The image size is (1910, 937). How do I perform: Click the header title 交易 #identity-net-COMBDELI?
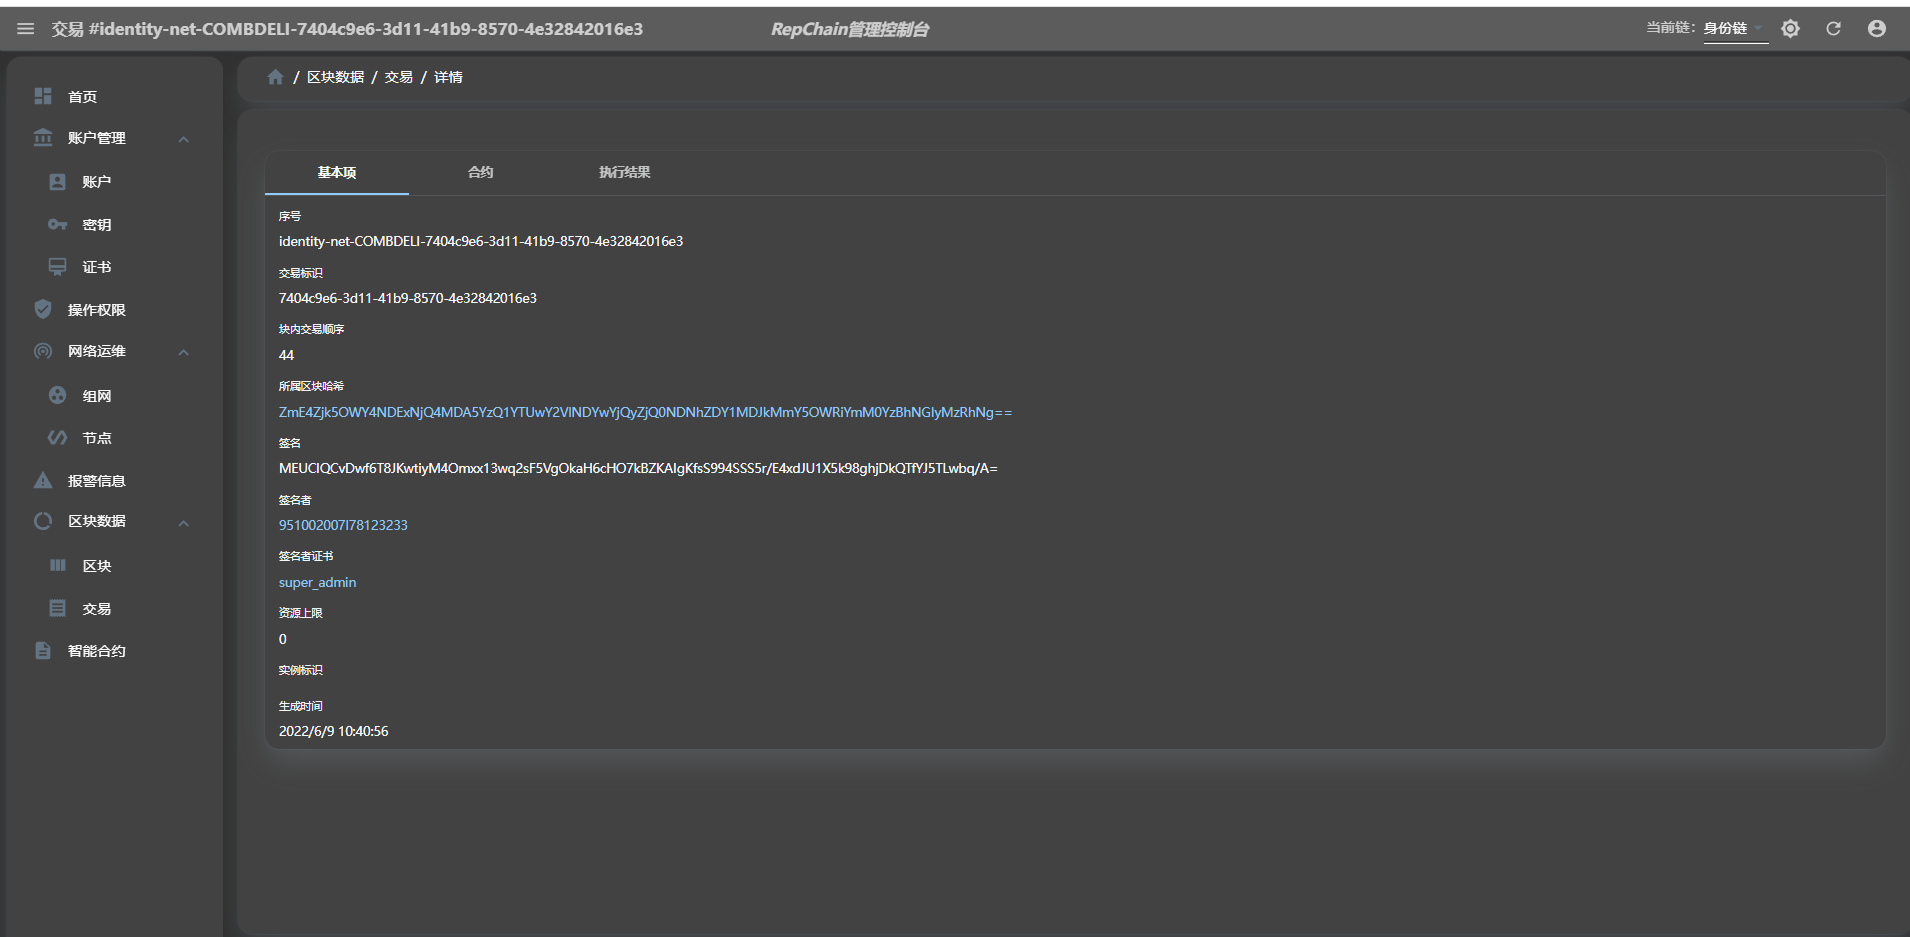tap(347, 29)
